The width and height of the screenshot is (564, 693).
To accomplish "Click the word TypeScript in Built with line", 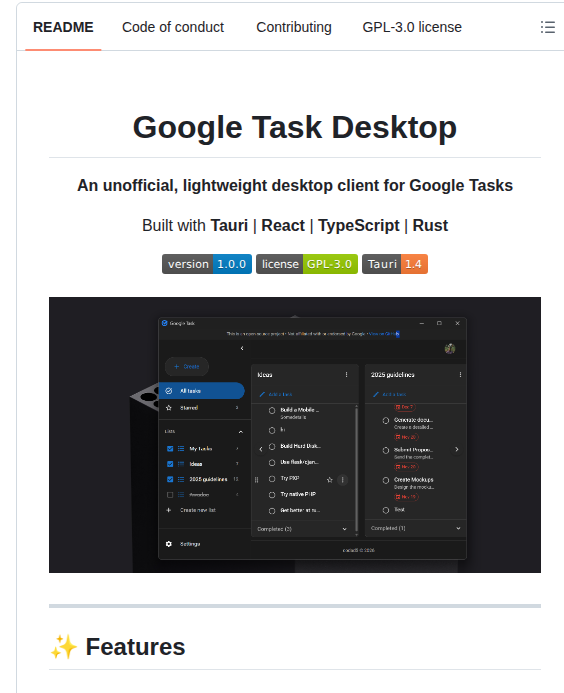I will [358, 225].
